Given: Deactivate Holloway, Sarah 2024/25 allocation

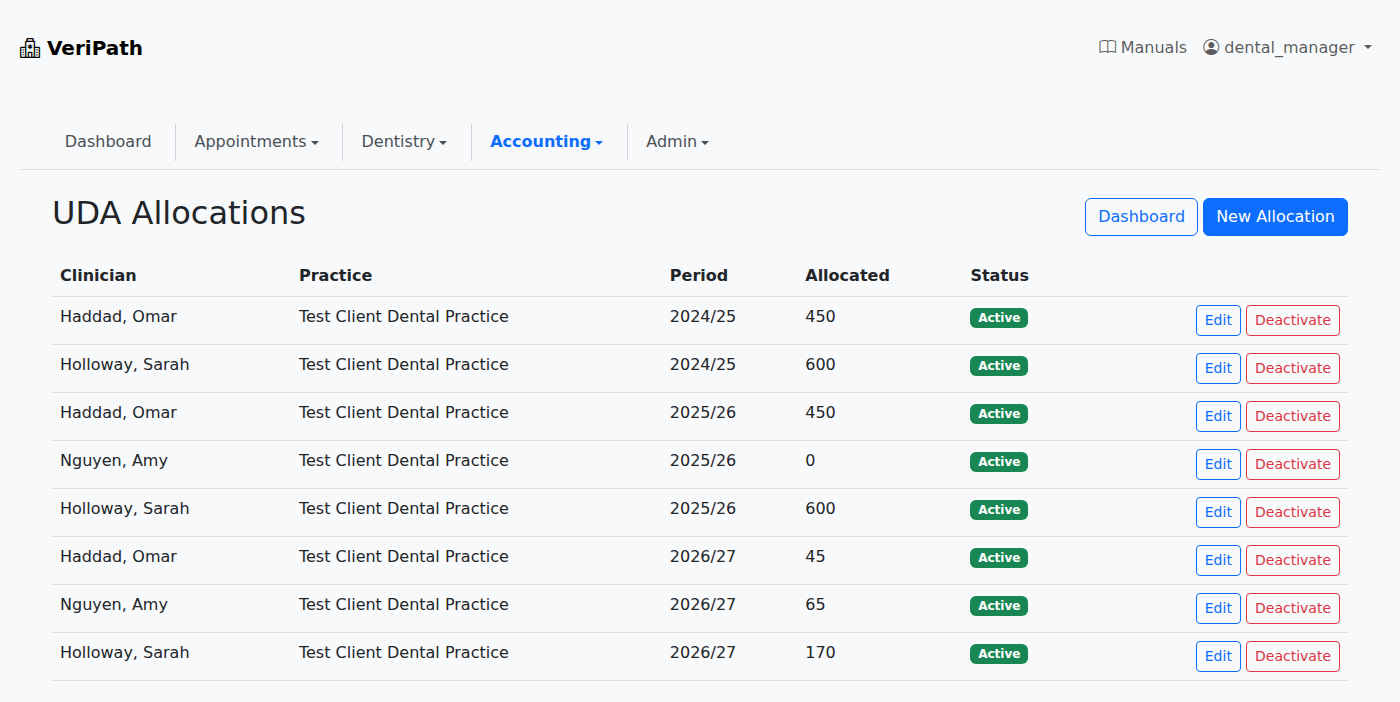Looking at the screenshot, I should 1293,368.
